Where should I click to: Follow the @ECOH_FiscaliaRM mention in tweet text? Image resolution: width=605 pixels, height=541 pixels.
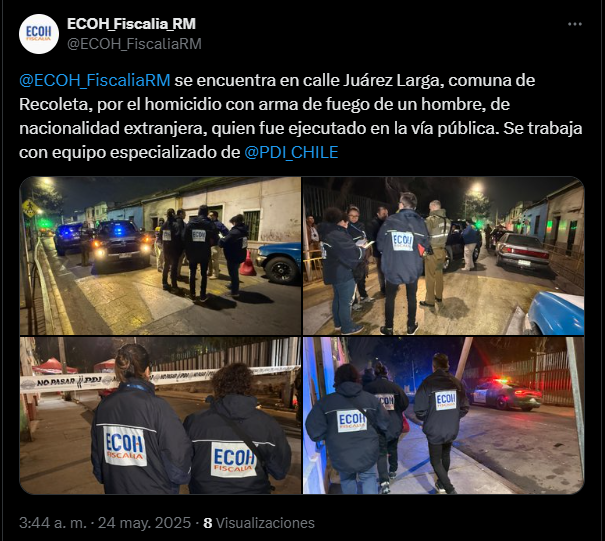[95, 80]
